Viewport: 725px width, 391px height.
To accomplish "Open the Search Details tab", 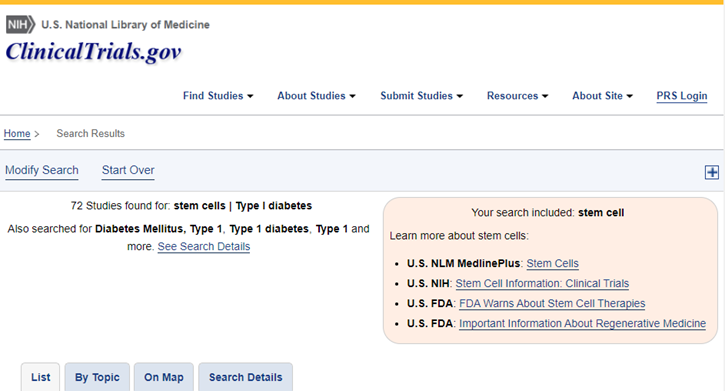I will (x=246, y=377).
